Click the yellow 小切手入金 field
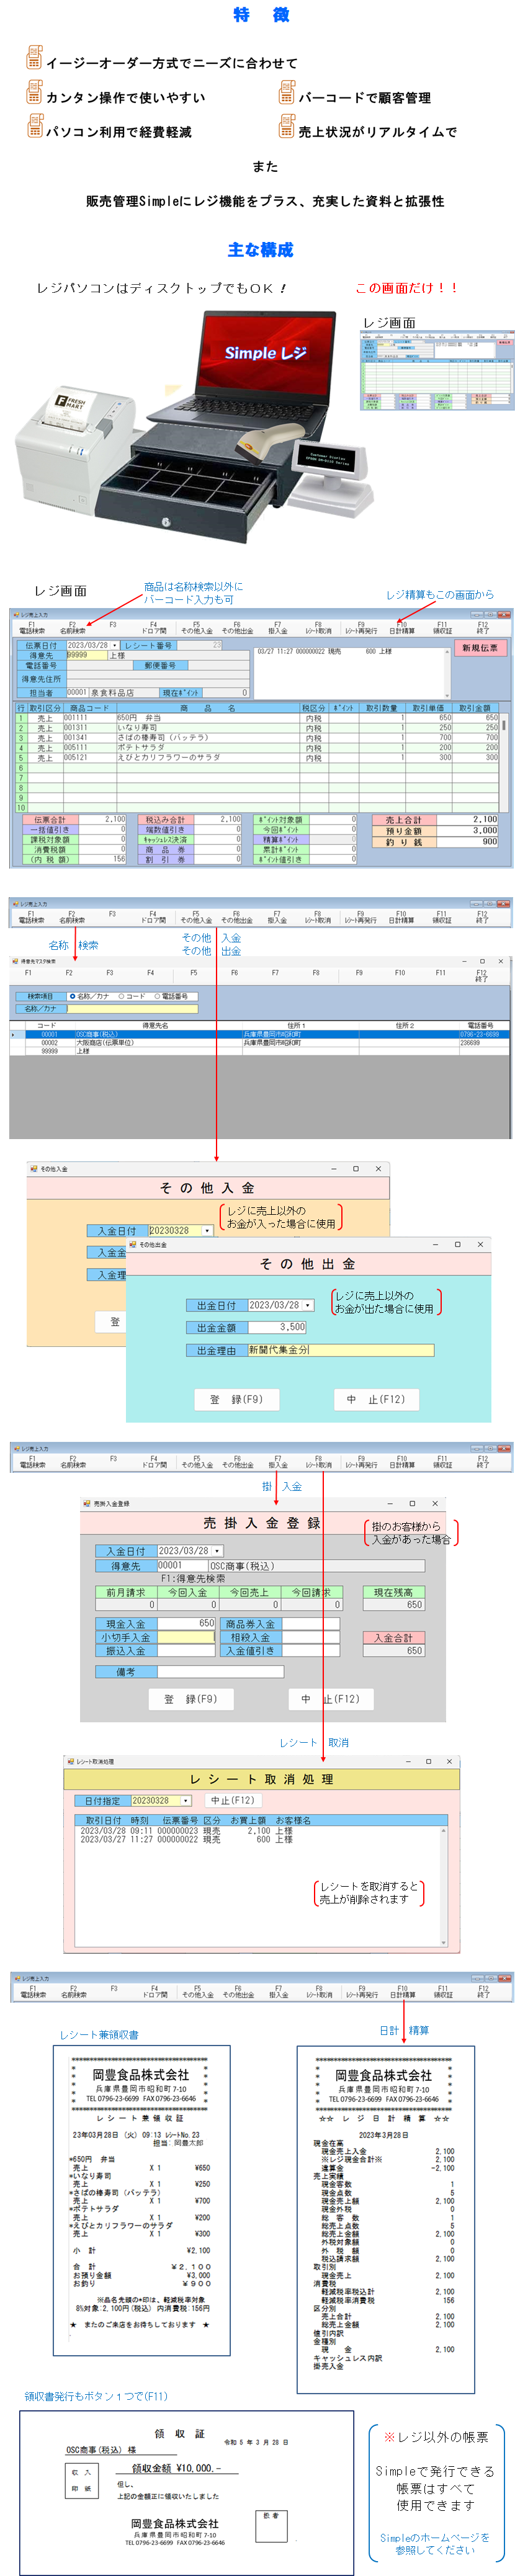 click(186, 1637)
